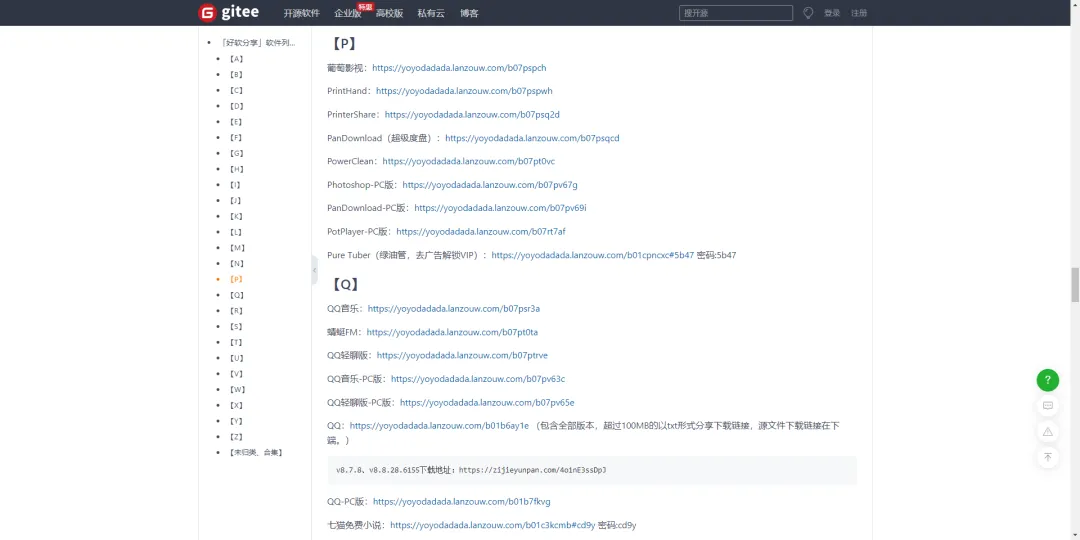Screen dimensions: 1080x540
Task: Open the 葡萄影视 download link
Action: [x=459, y=68]
